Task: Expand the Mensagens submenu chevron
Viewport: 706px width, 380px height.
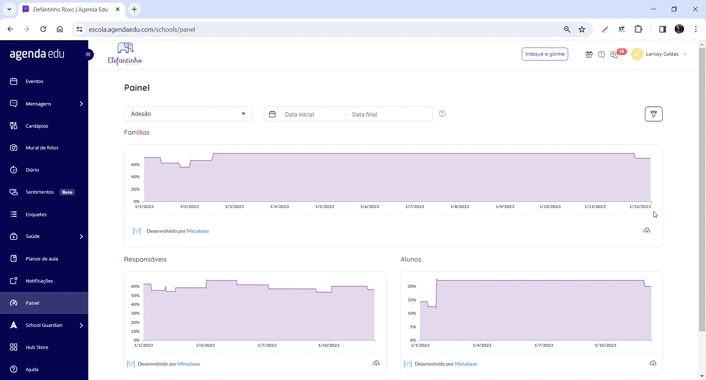Action: (x=81, y=104)
